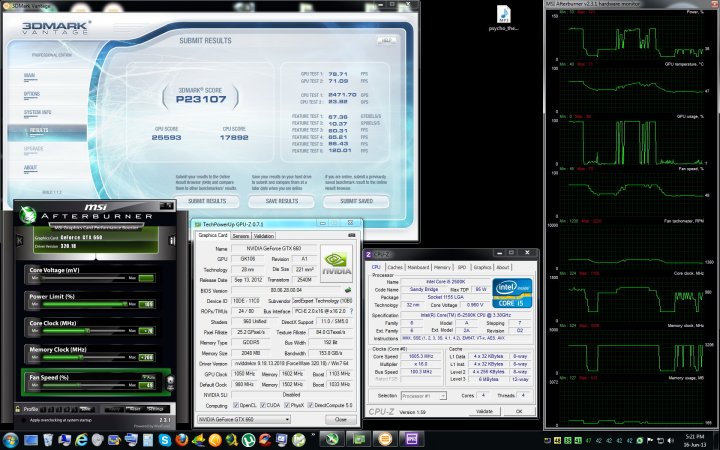Go to System Info in the 3DMark sidebar
This screenshot has width=720, height=450.
[x=38, y=112]
